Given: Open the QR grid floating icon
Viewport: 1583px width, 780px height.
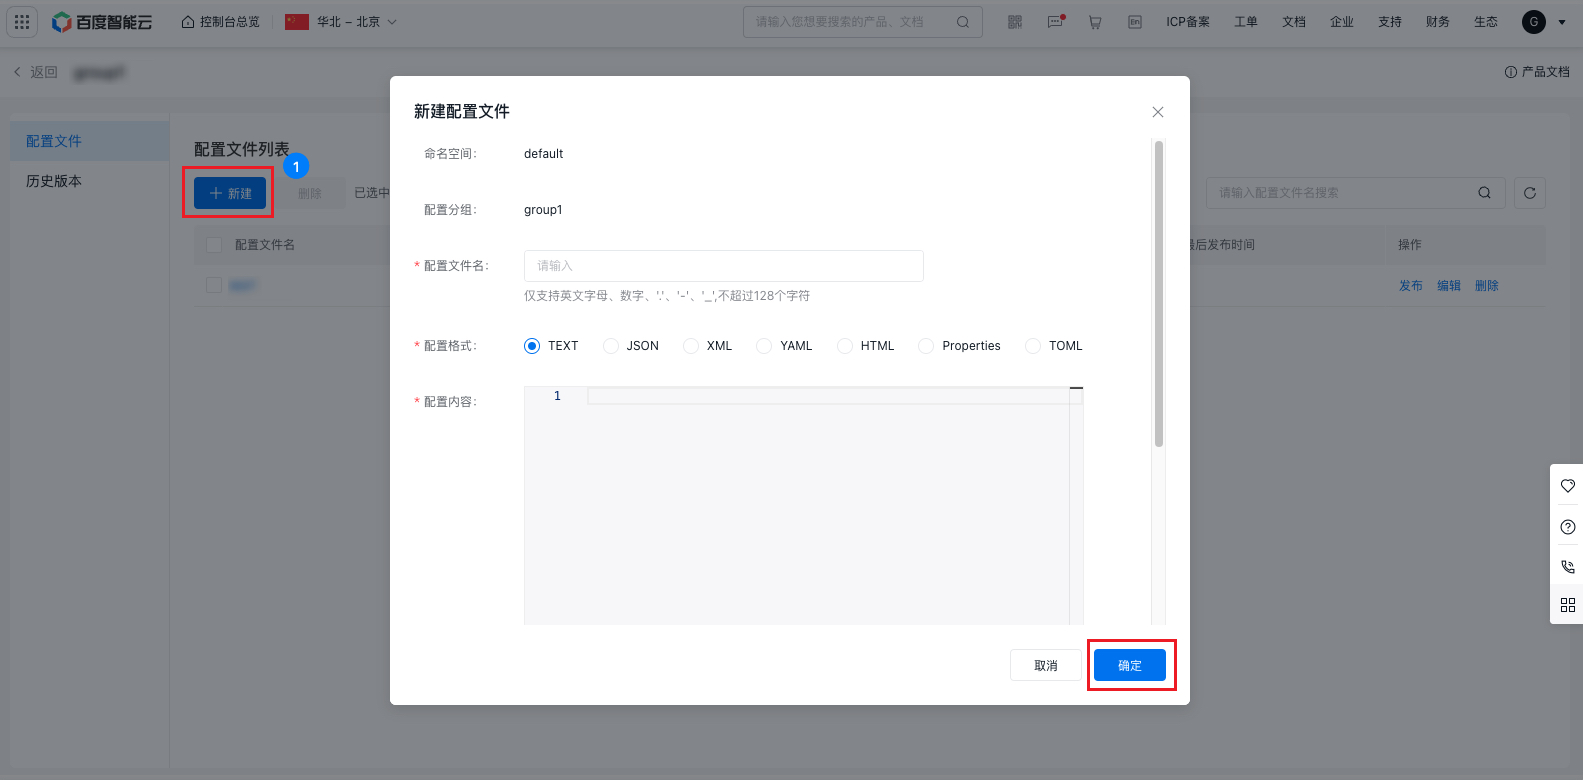Looking at the screenshot, I should 1567,605.
